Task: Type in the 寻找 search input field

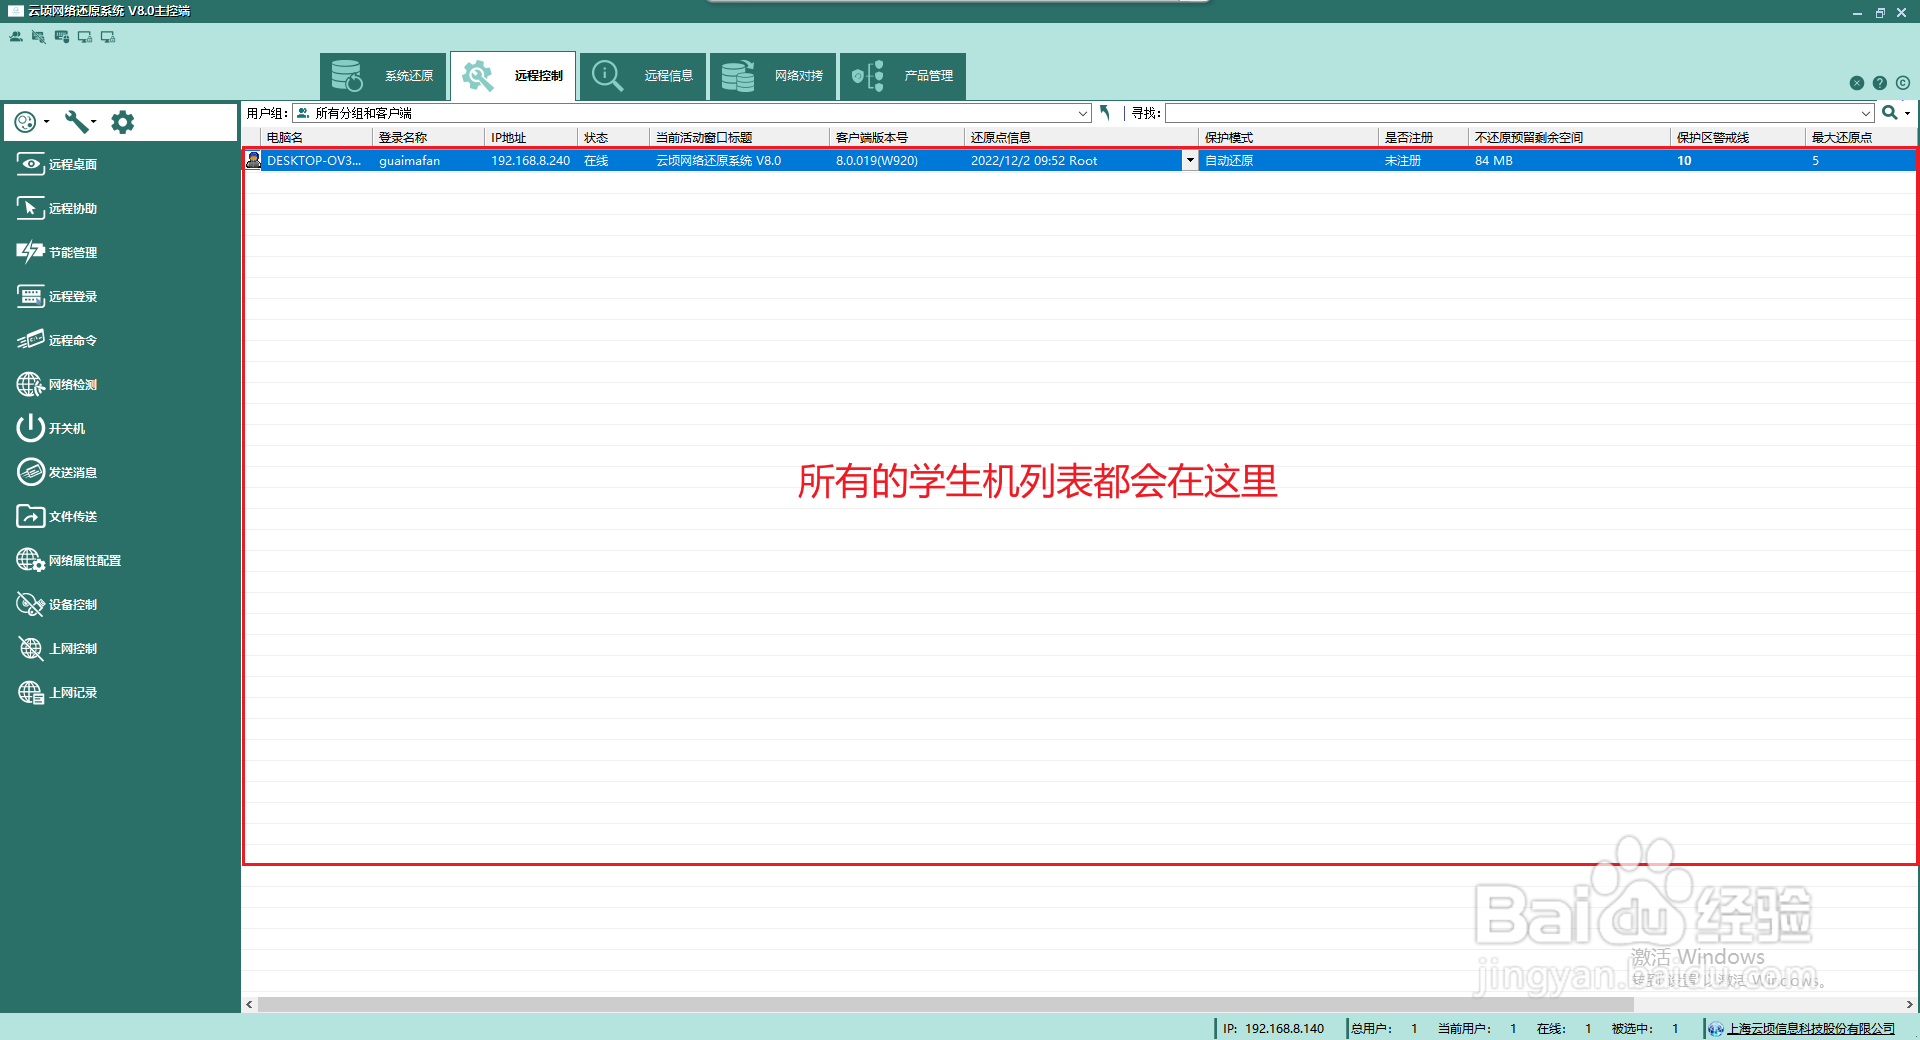Action: (x=1520, y=113)
